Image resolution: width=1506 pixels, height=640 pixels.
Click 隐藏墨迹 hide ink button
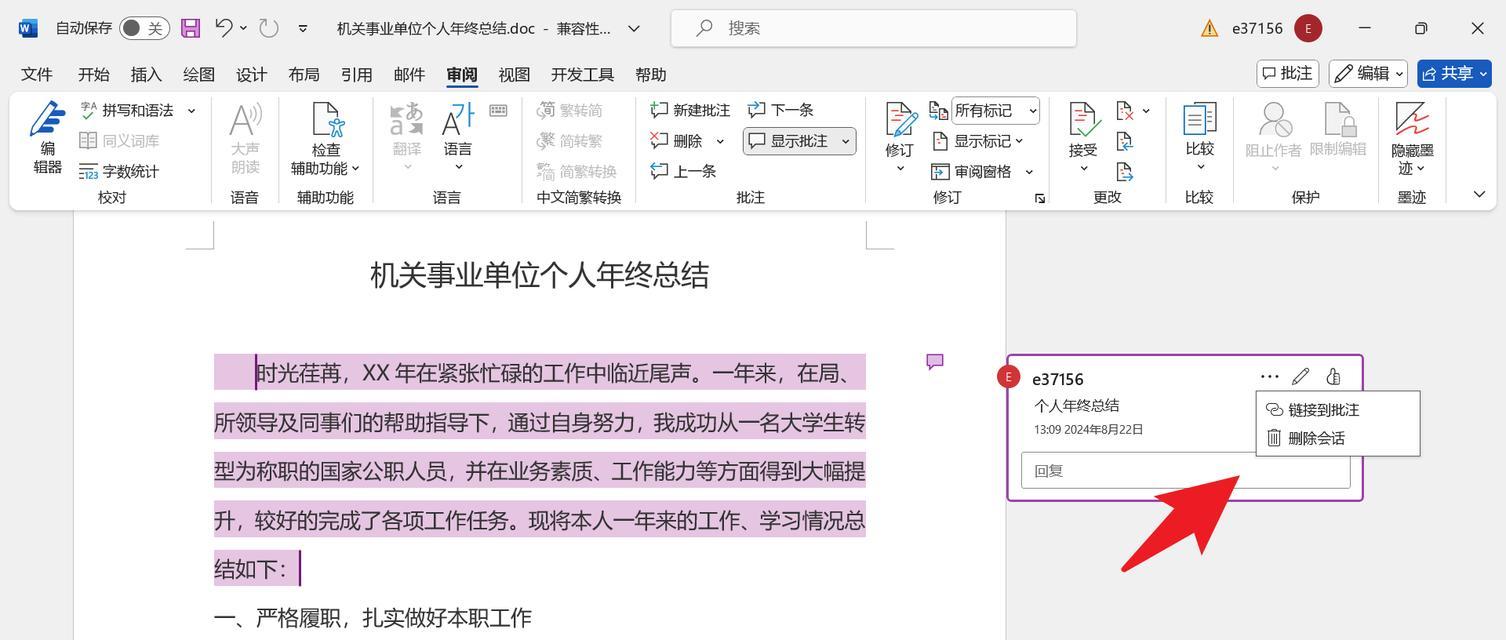pyautogui.click(x=1412, y=138)
